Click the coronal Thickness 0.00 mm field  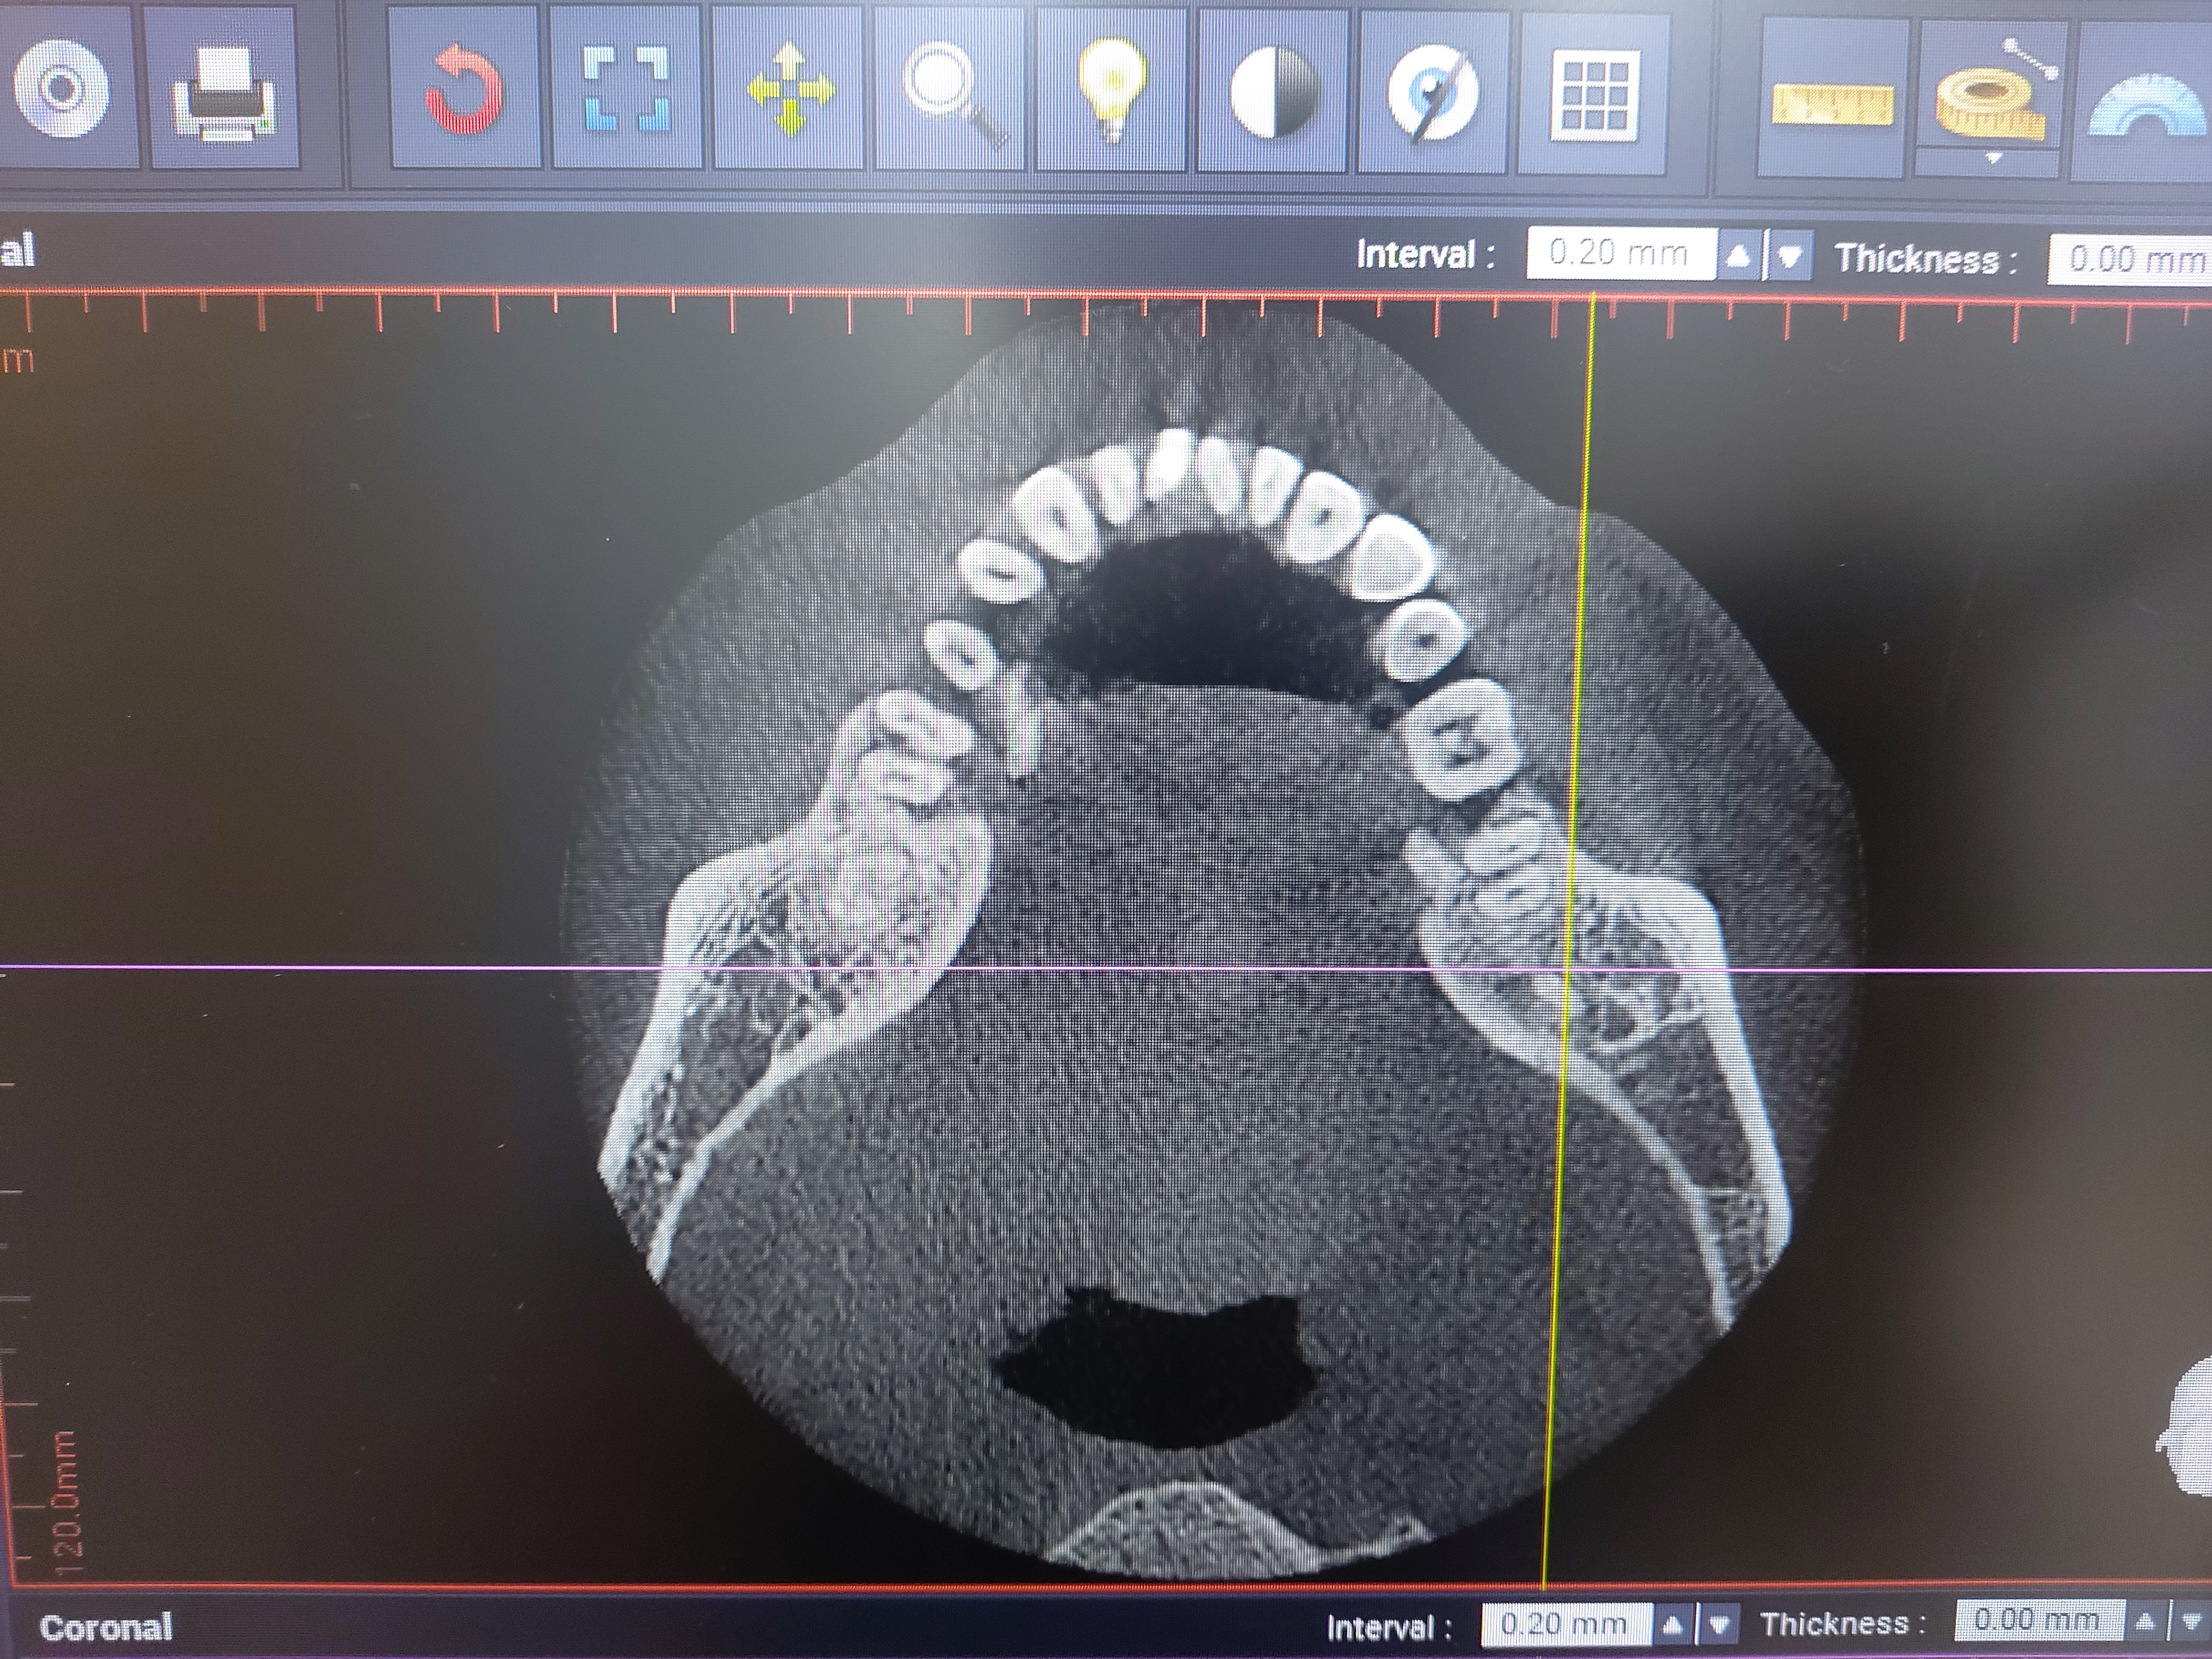[x=2039, y=1619]
